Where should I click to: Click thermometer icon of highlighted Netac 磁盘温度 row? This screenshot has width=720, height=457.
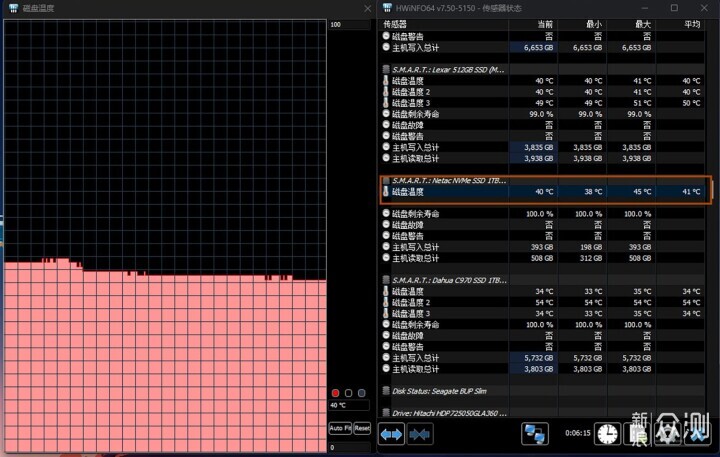pos(386,192)
